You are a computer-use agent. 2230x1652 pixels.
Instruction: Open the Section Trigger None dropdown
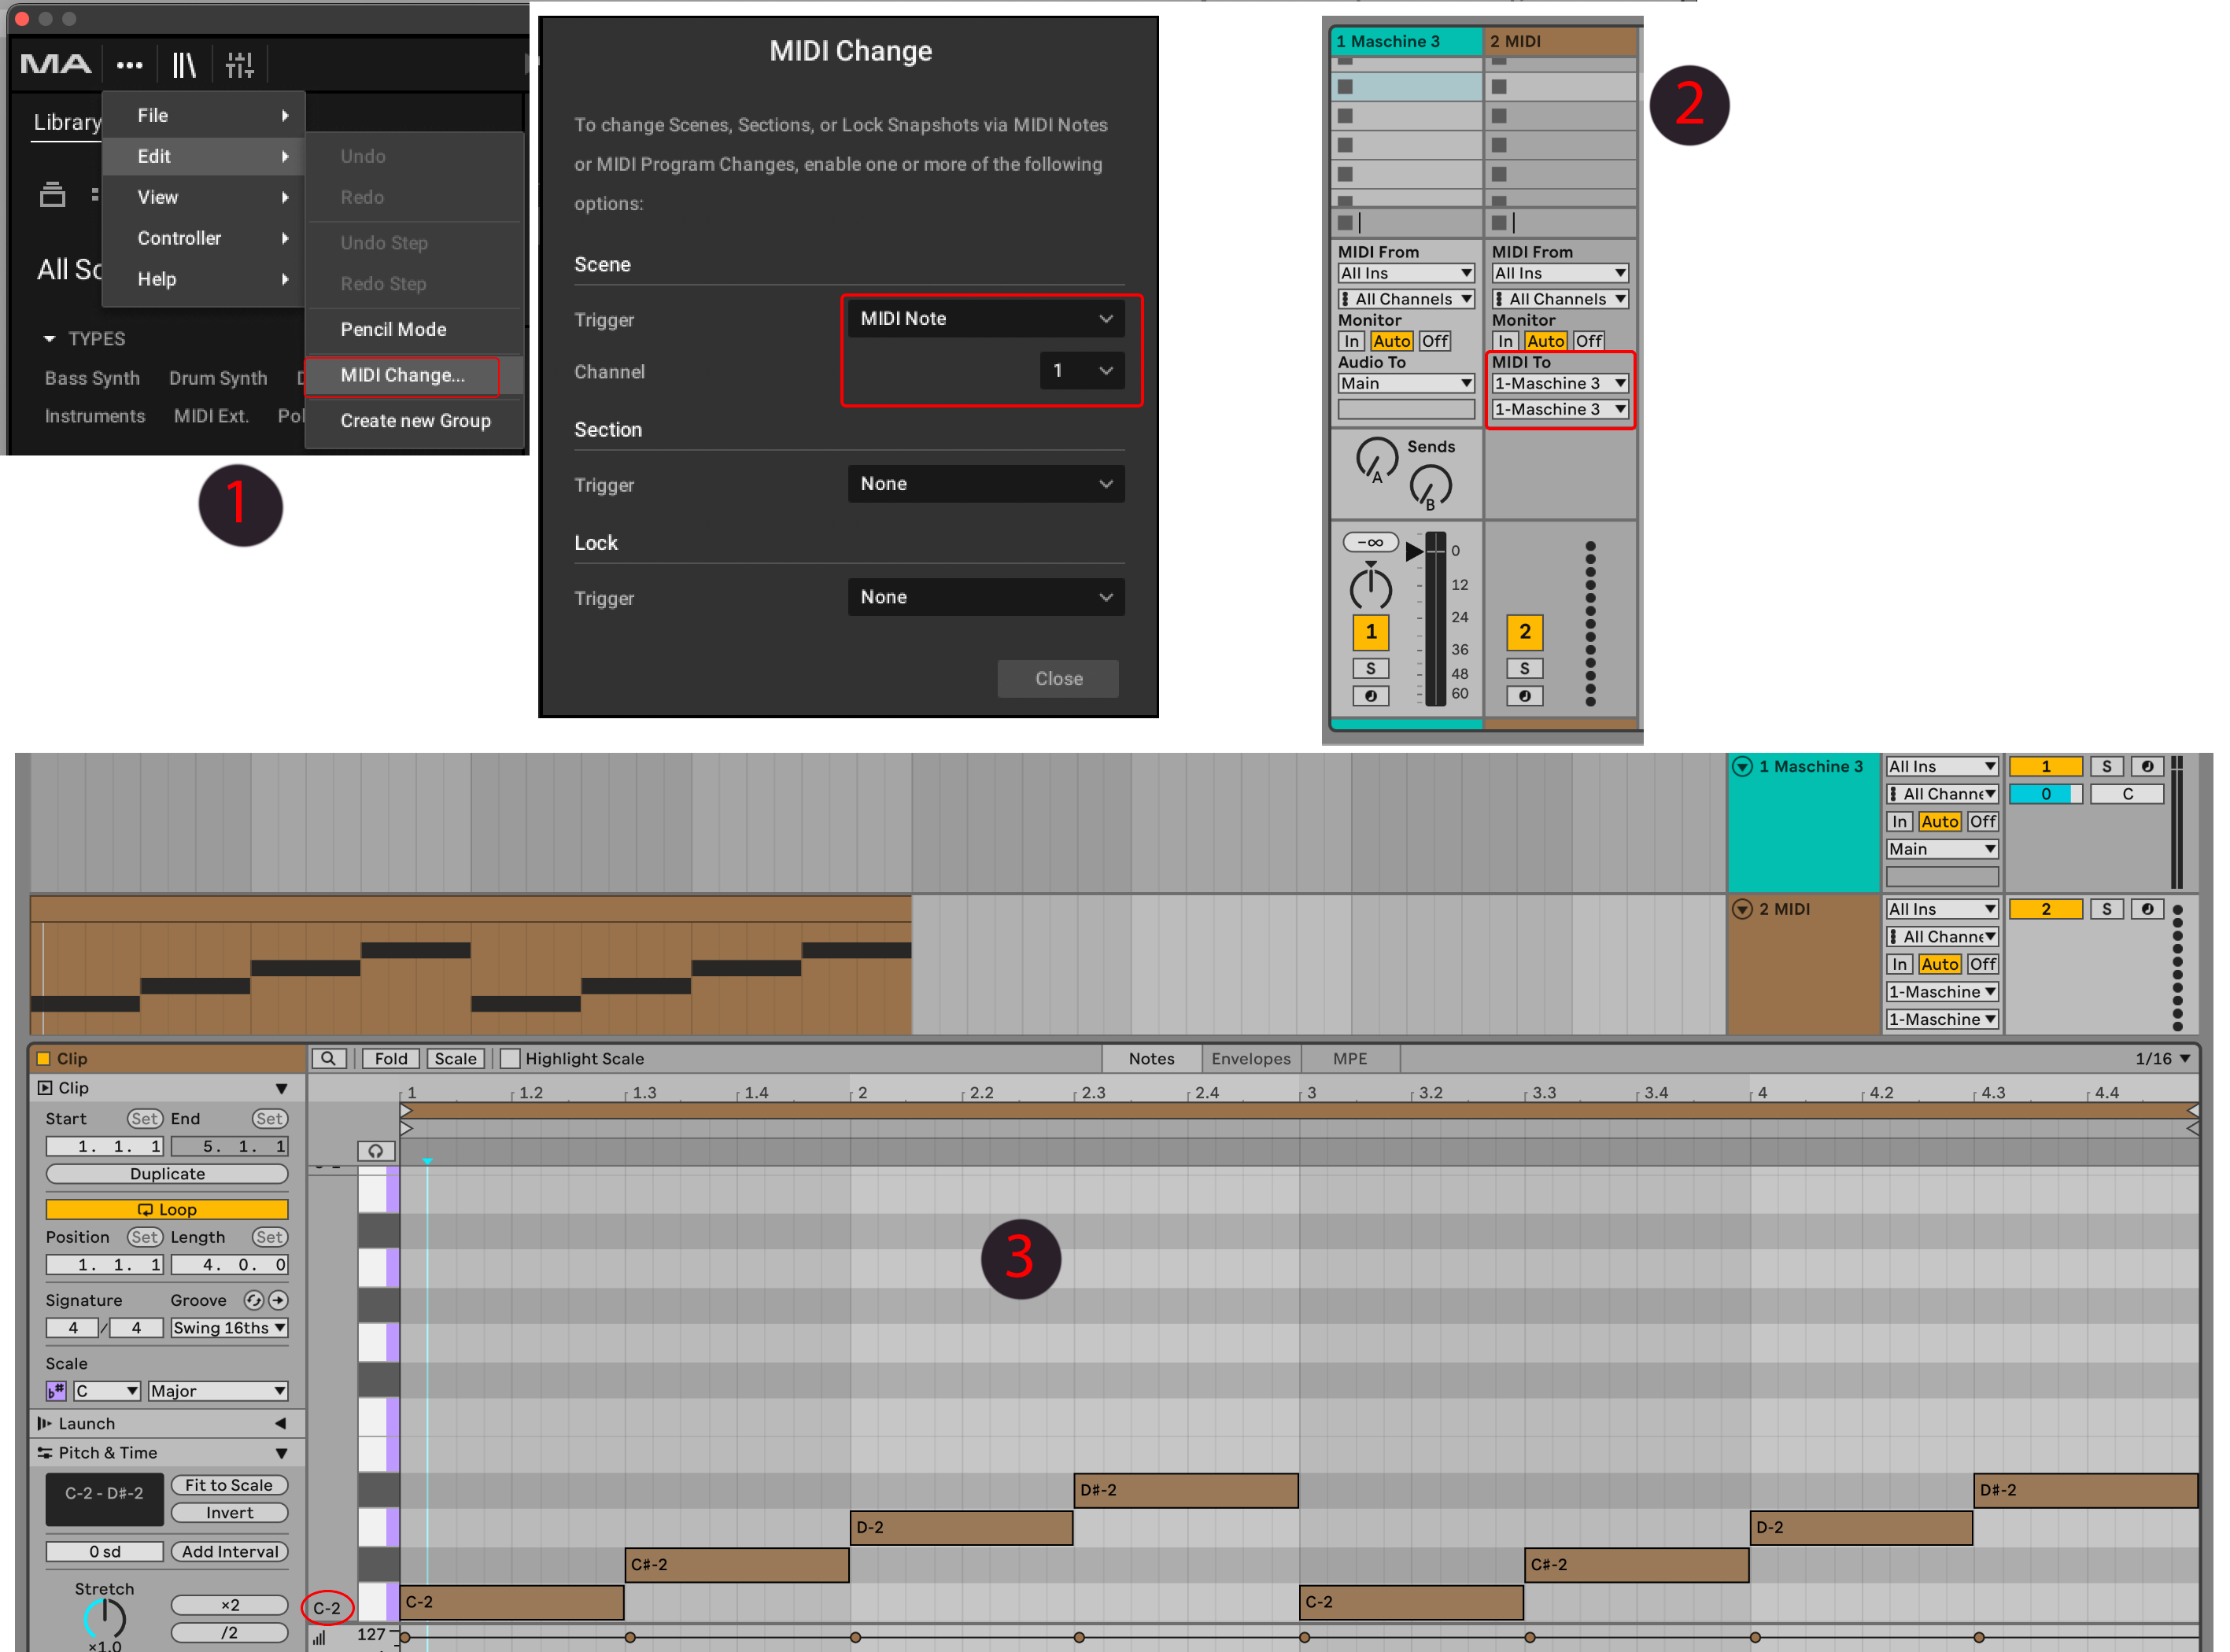click(985, 484)
